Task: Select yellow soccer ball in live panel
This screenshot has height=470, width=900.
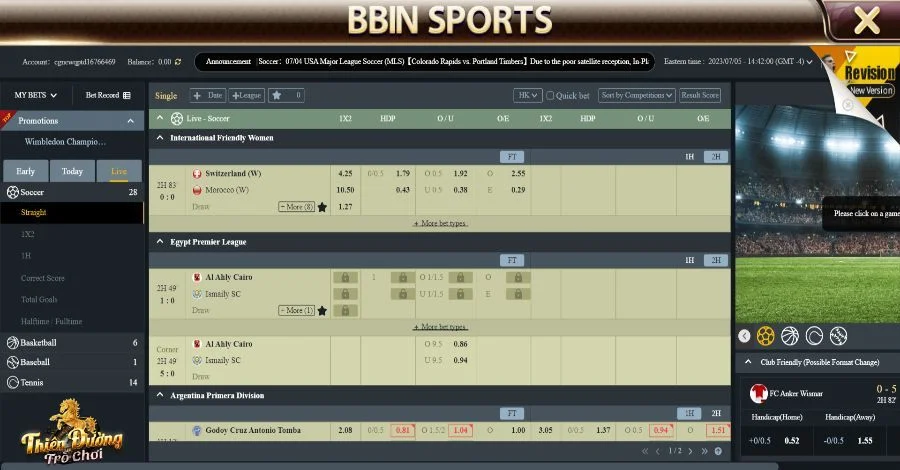Action: pyautogui.click(x=765, y=336)
